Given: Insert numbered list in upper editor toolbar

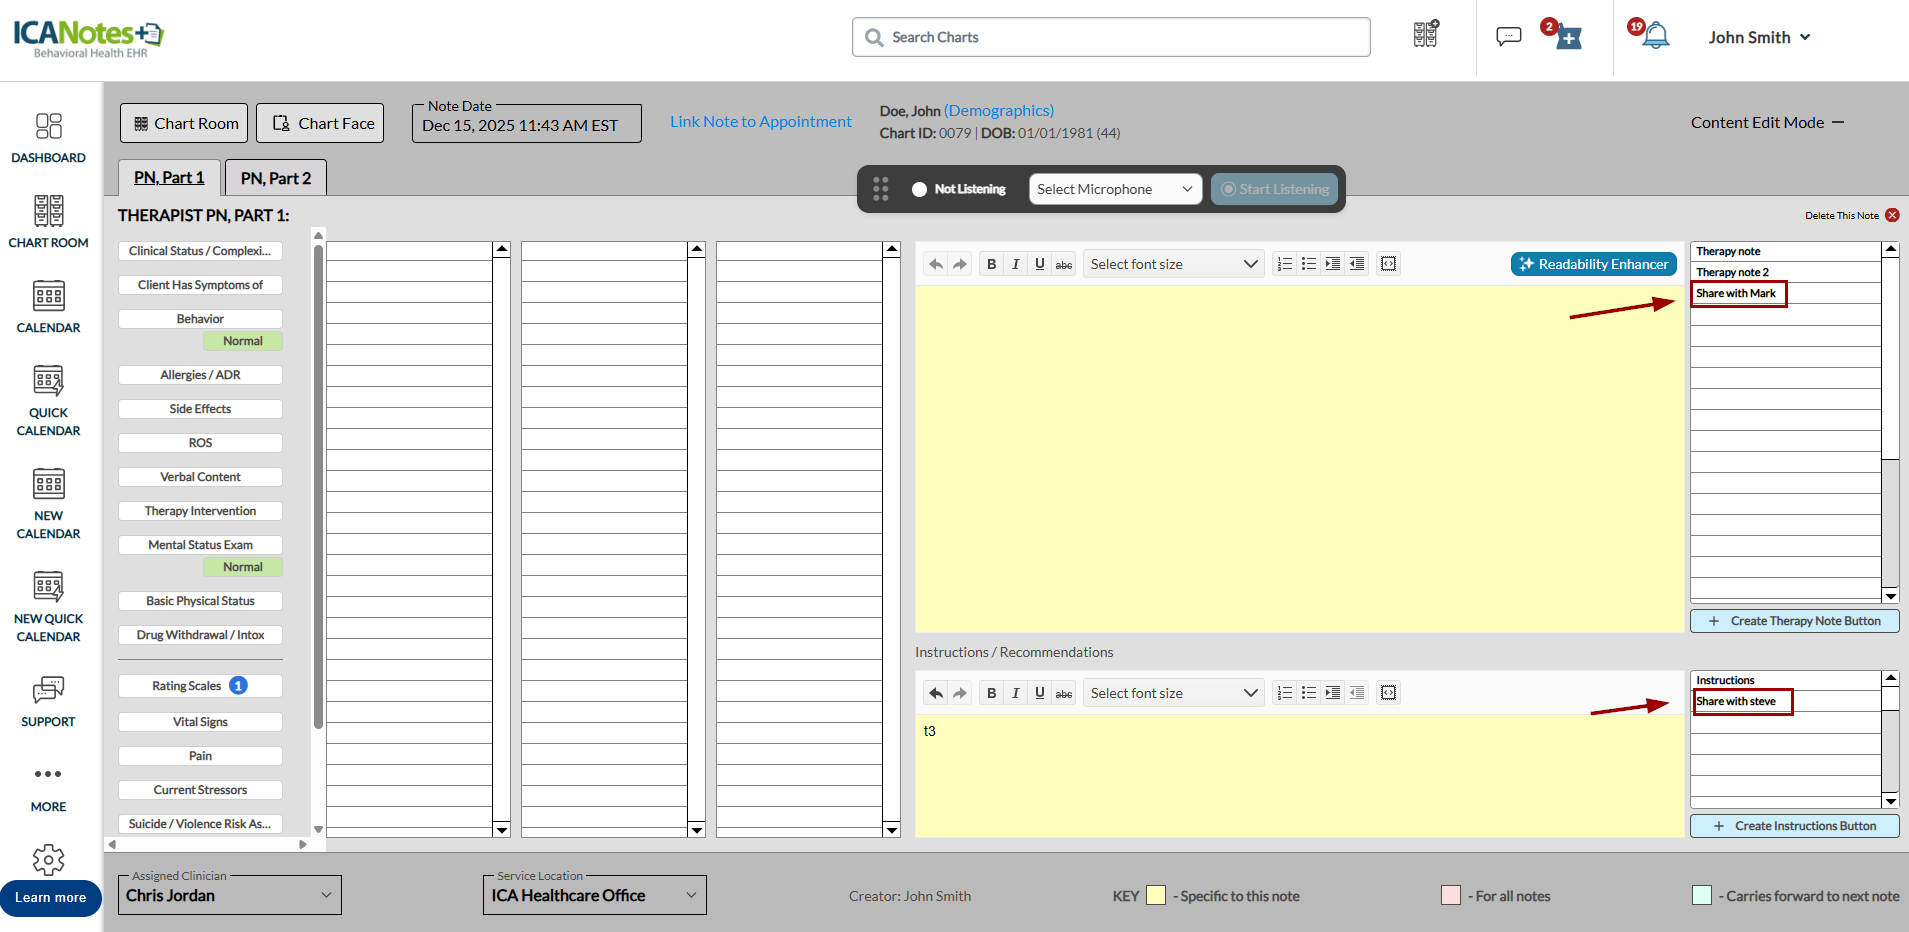Looking at the screenshot, I should (x=1285, y=264).
